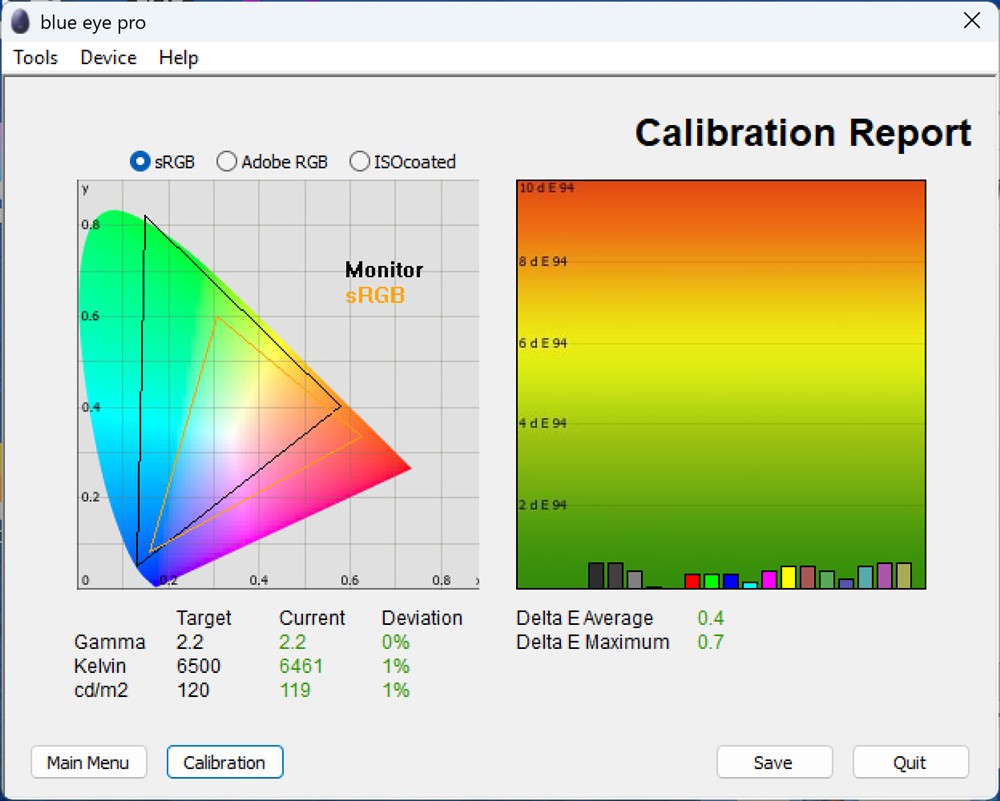Quit the blue eye pro application
Screen dimensions: 1000x801
pyautogui.click(x=910, y=762)
